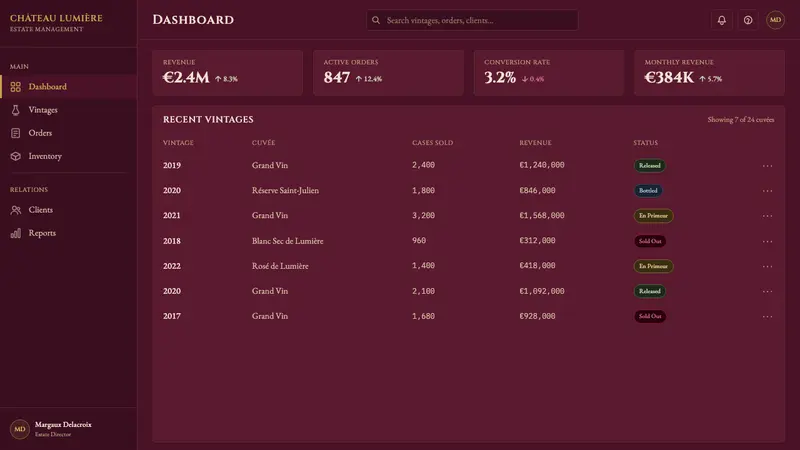Click En Primeur badge for Rosé de Lumière
This screenshot has width=800, height=450.
coord(653,266)
